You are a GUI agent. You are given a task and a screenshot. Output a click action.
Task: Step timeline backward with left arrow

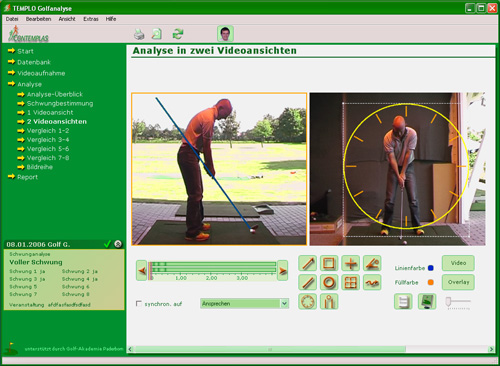(142, 270)
